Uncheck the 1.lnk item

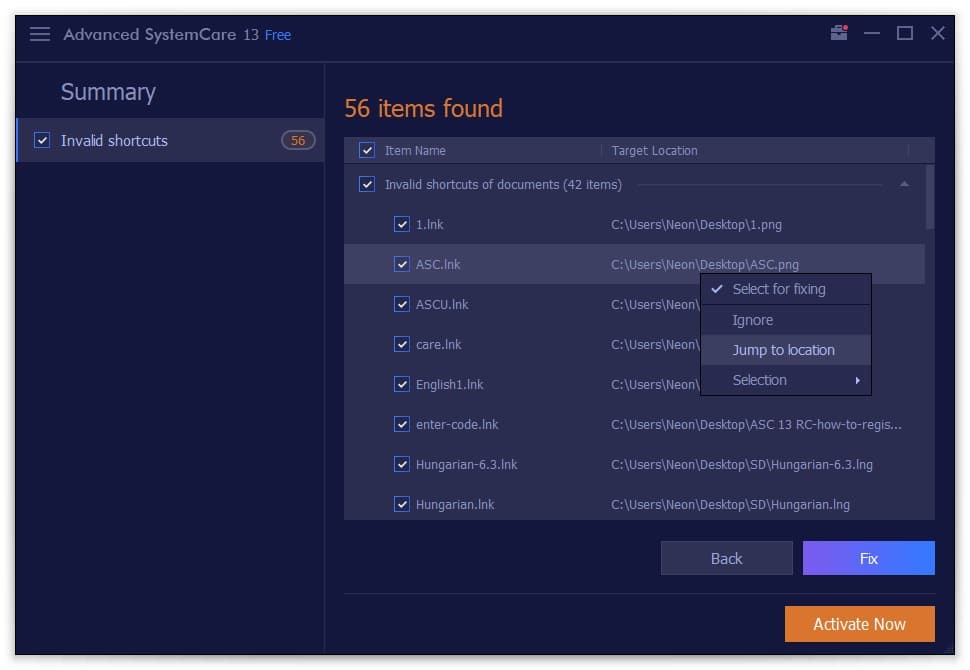click(401, 224)
